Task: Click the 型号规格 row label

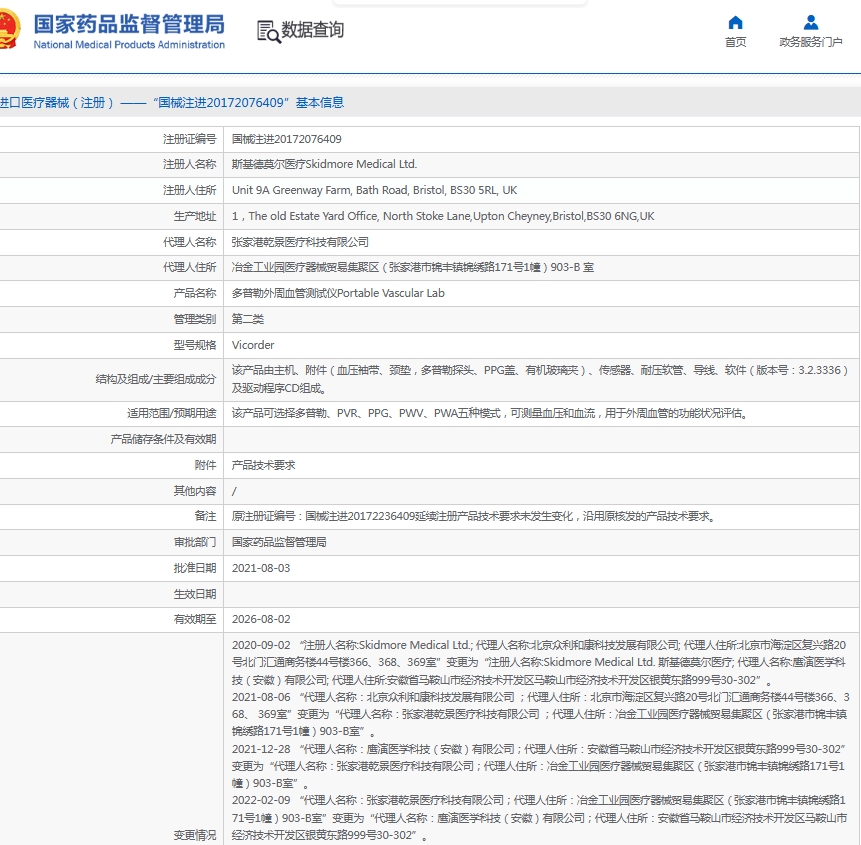Action: (195, 345)
